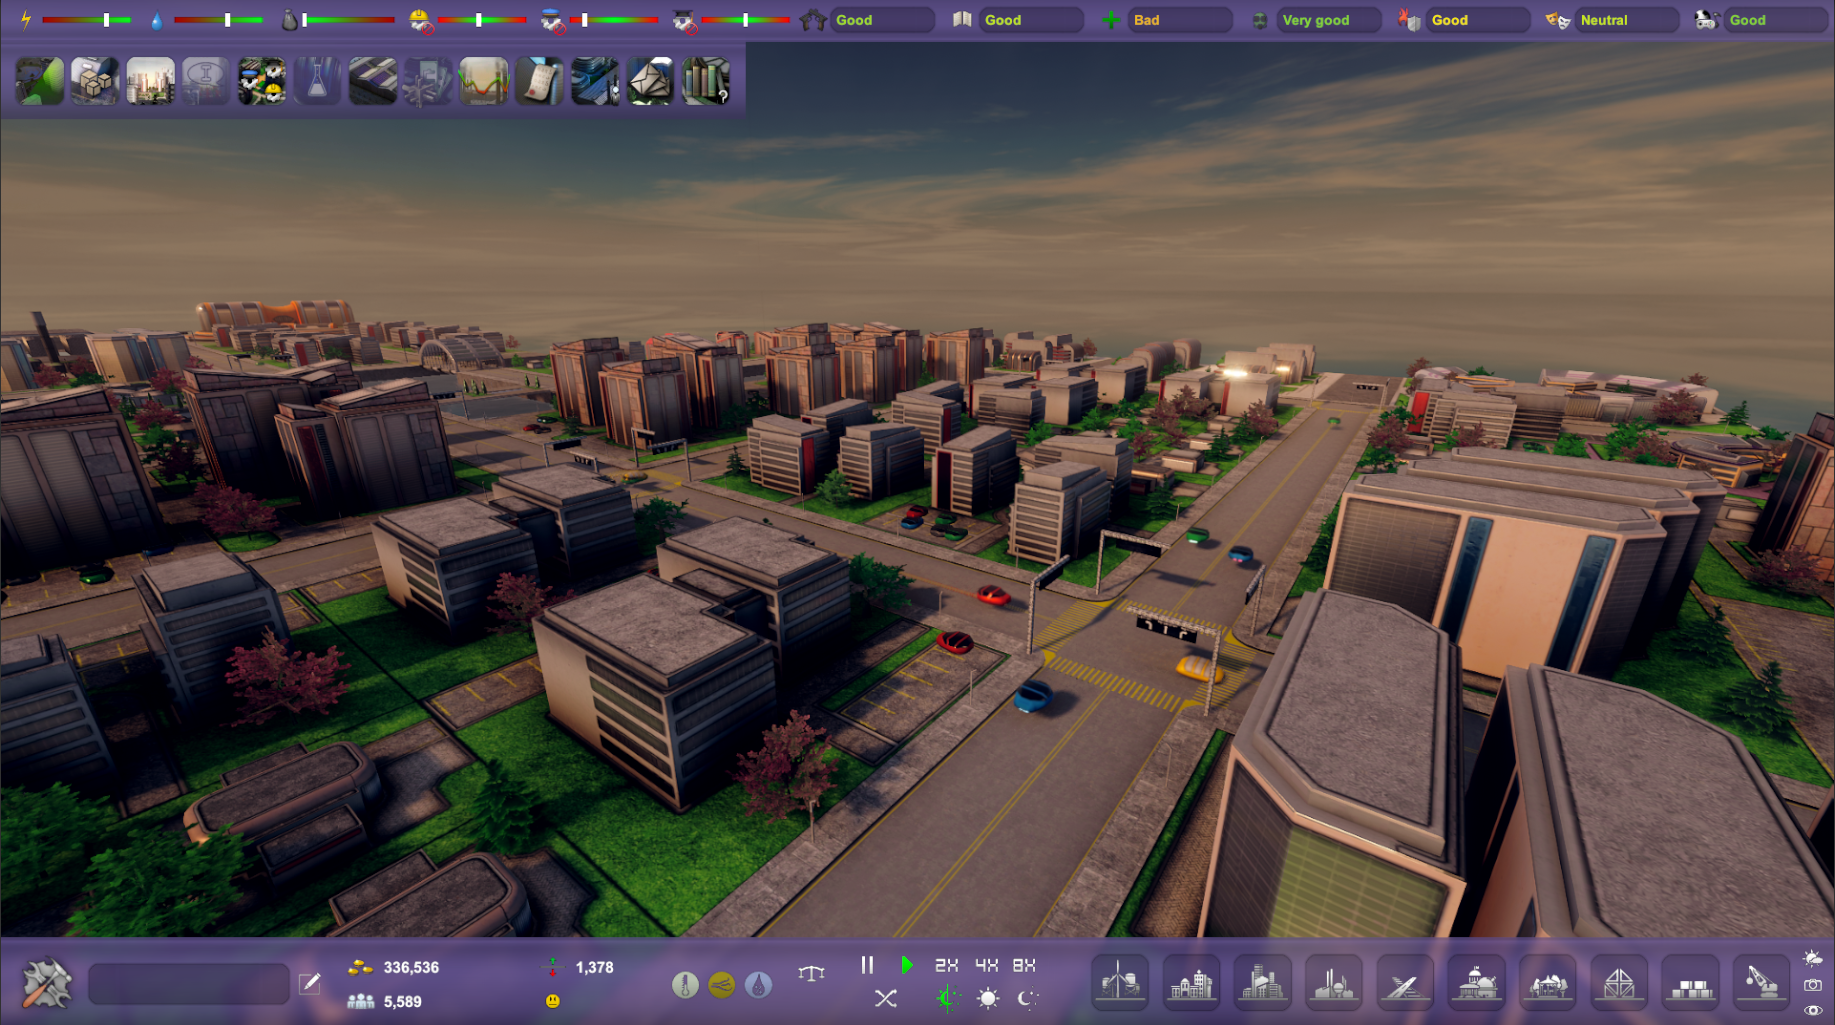This screenshot has height=1025, width=1835.
Task: Open the framework structure build menu
Action: [1619, 983]
